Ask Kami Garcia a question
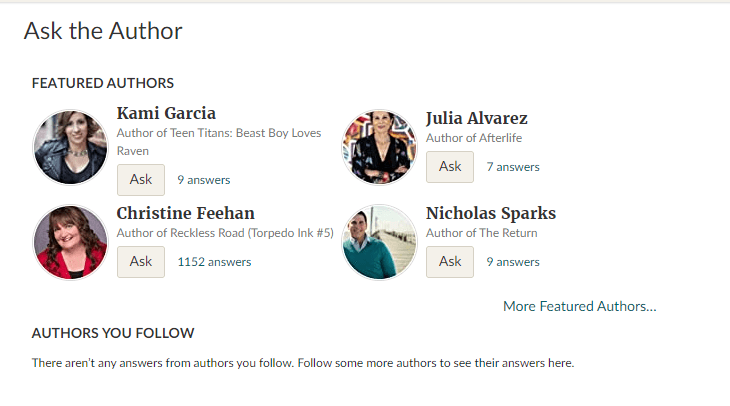Screen dimensions: 730x406 141,180
